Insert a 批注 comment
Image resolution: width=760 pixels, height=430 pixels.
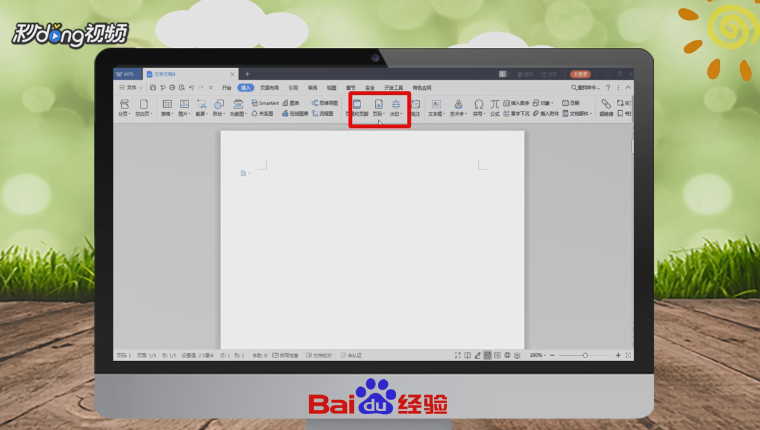click(x=415, y=108)
